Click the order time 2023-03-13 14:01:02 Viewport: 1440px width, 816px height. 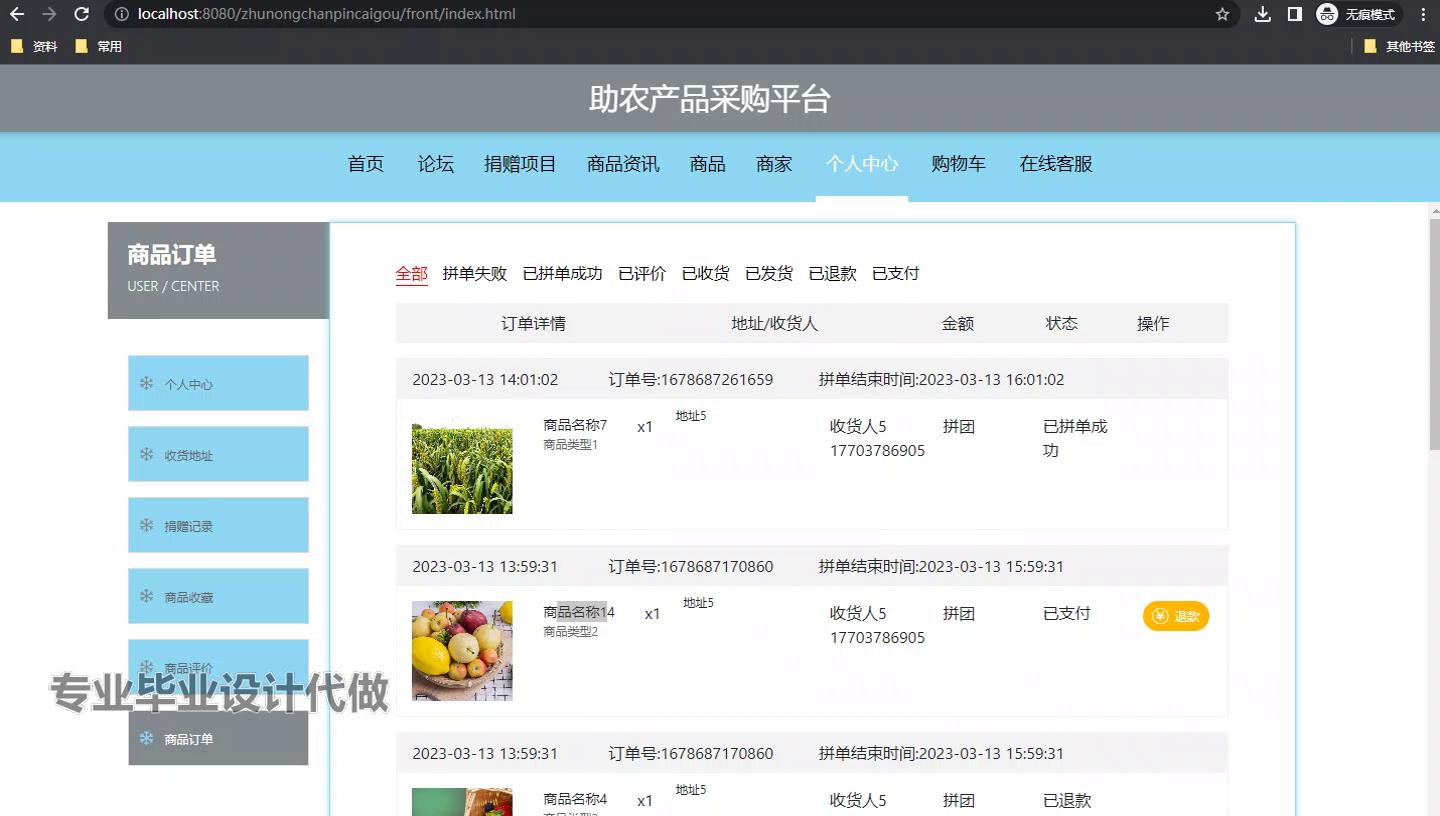click(485, 380)
